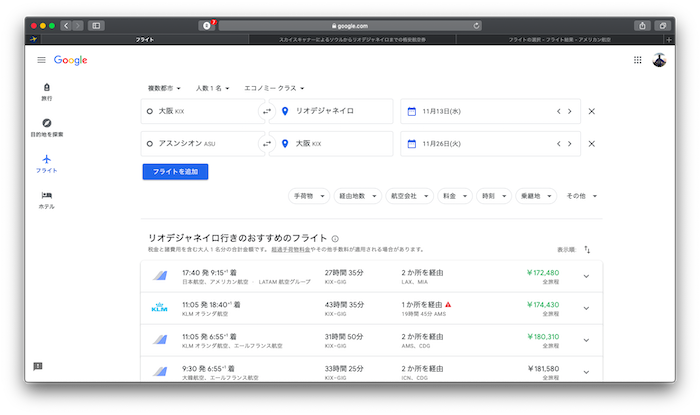Click the Safari share button

coord(642,25)
